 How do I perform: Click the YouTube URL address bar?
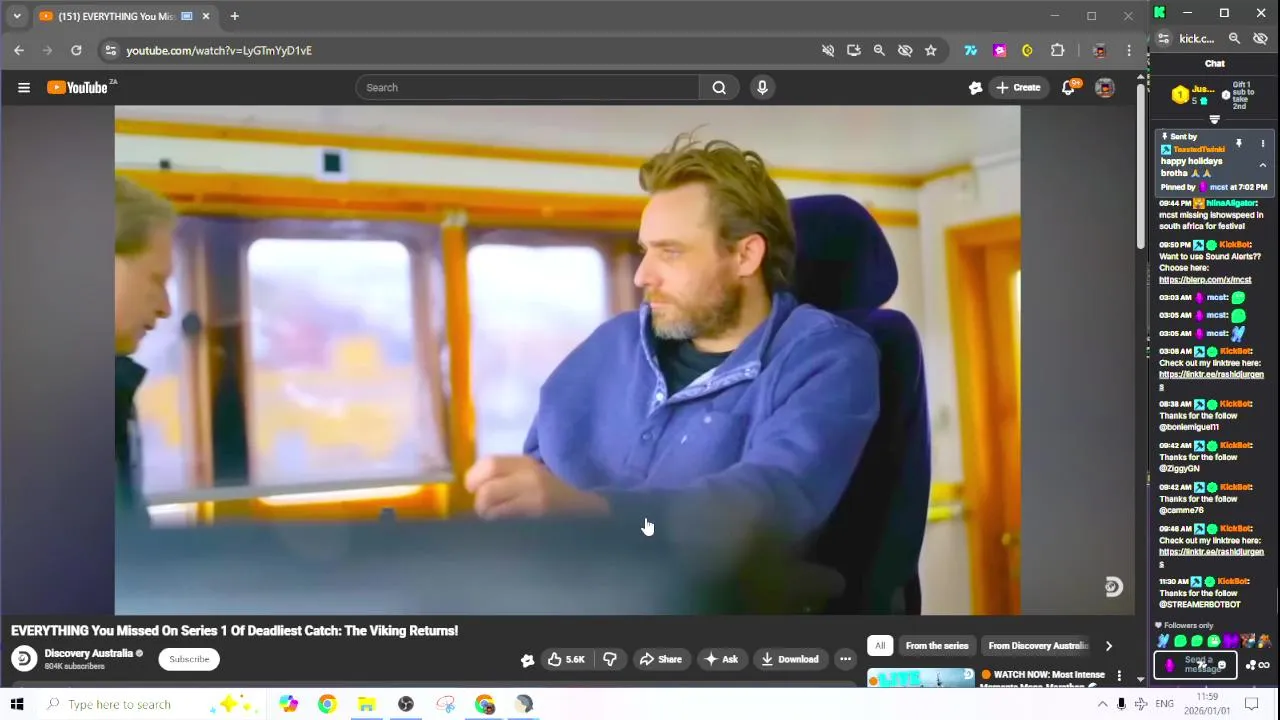[460, 50]
